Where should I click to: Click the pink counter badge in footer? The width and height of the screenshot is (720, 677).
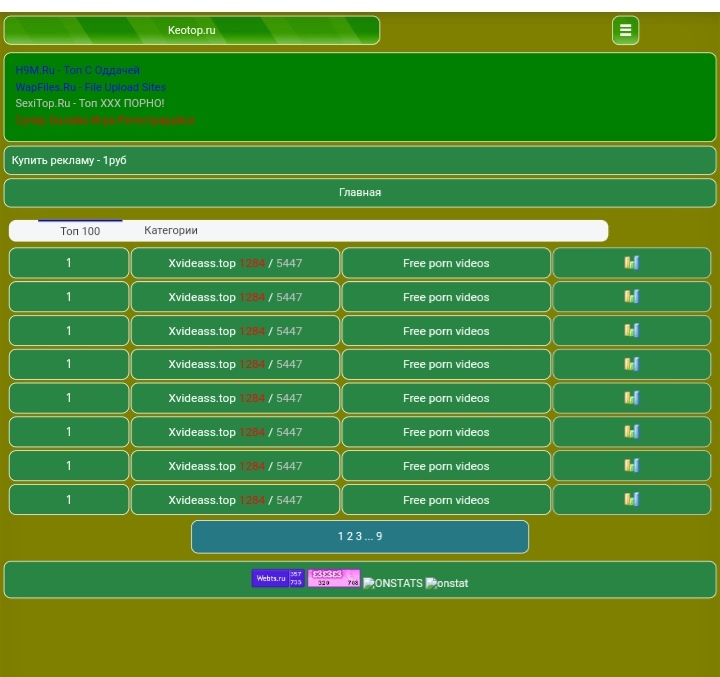coord(333,578)
